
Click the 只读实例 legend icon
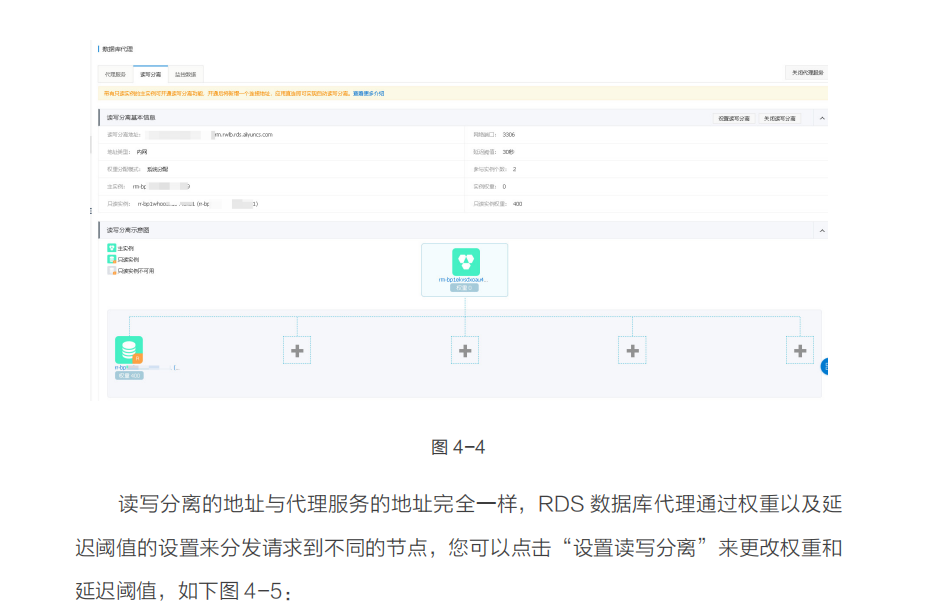110,260
